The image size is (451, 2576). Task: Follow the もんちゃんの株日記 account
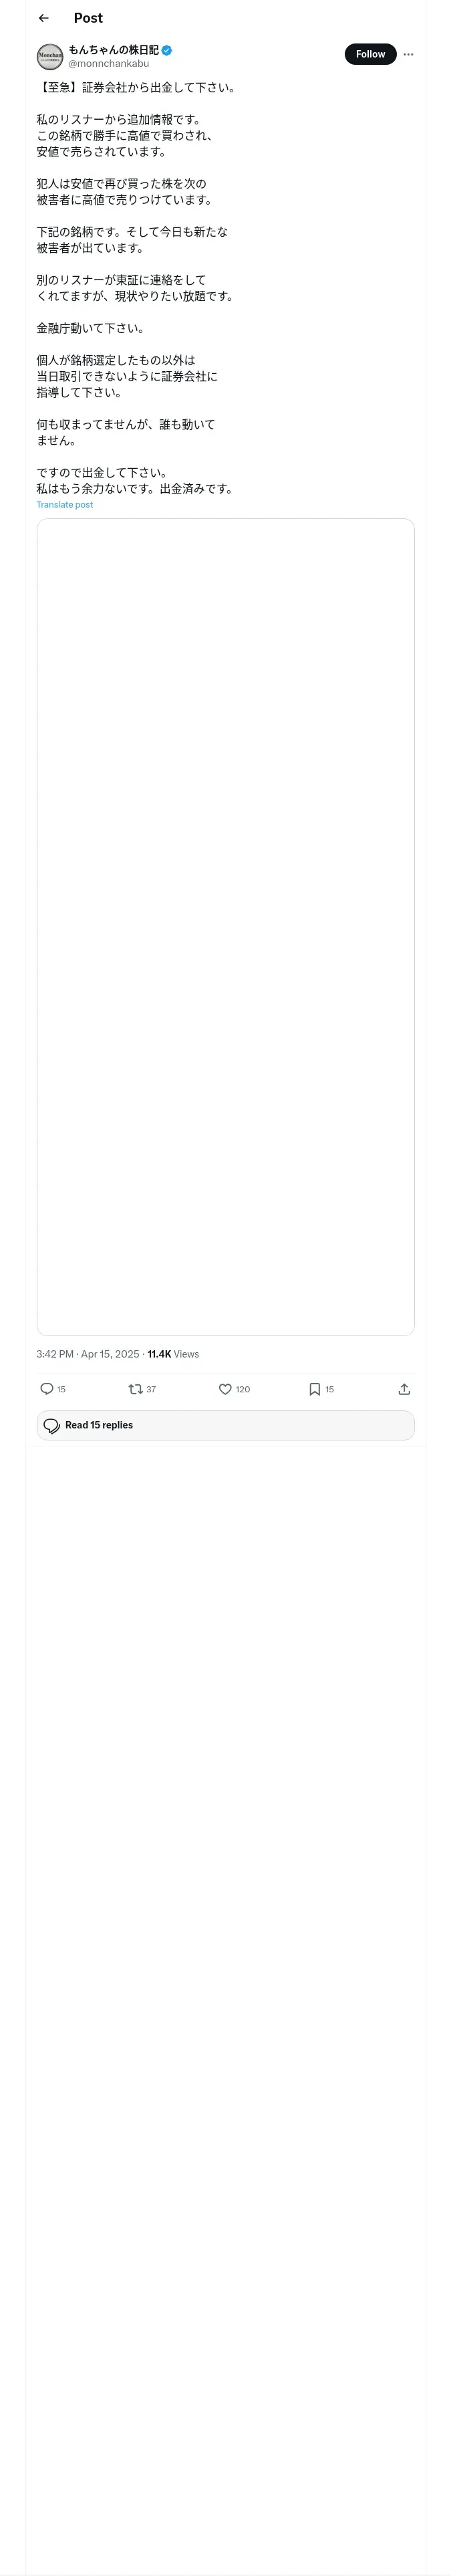pos(370,54)
